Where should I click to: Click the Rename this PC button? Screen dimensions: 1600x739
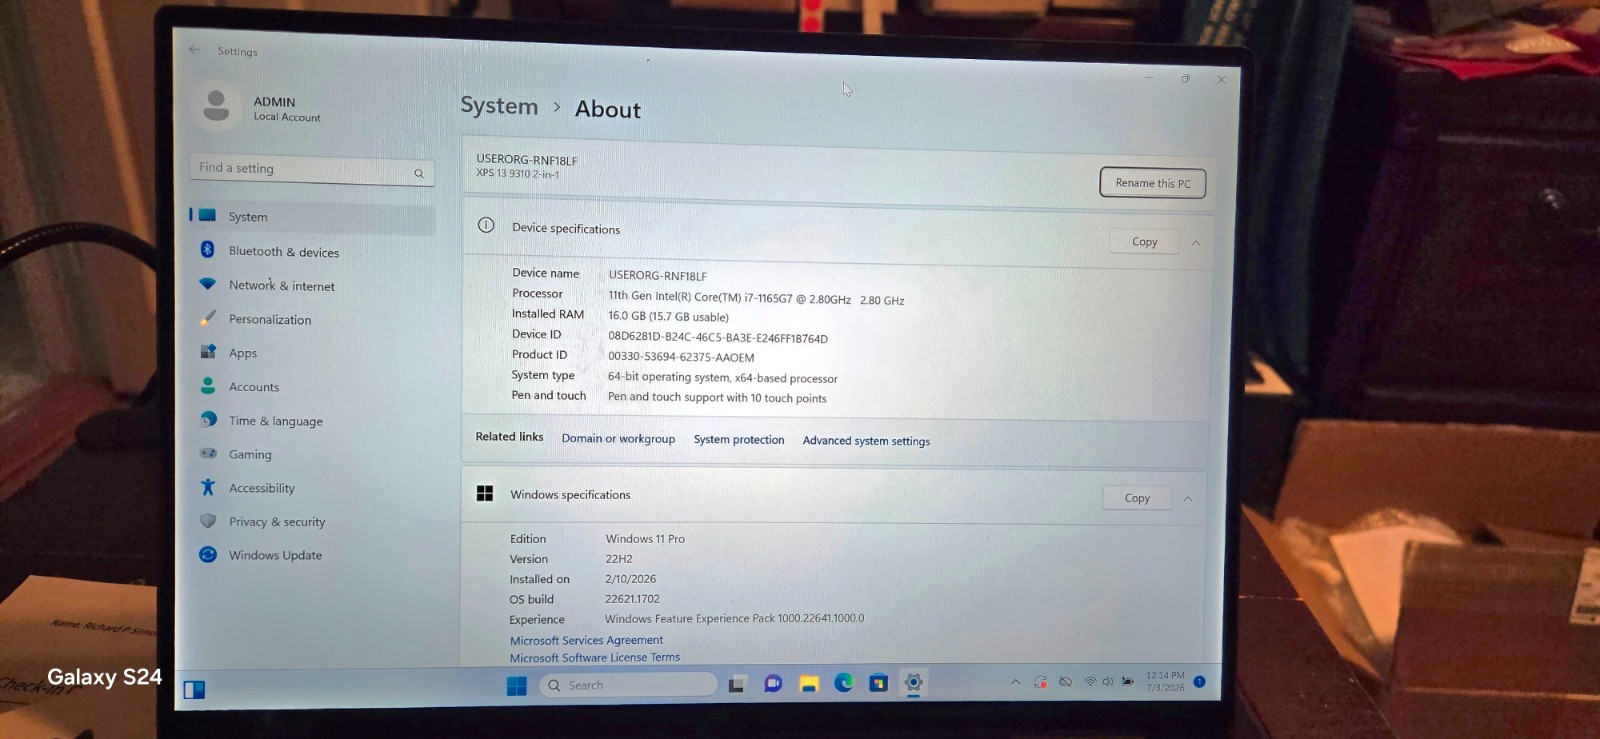pos(1152,183)
